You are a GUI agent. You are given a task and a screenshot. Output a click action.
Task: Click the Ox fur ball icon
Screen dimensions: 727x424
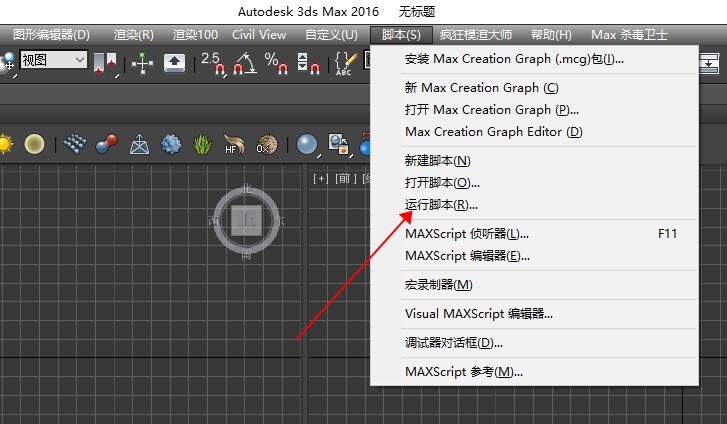tap(267, 144)
